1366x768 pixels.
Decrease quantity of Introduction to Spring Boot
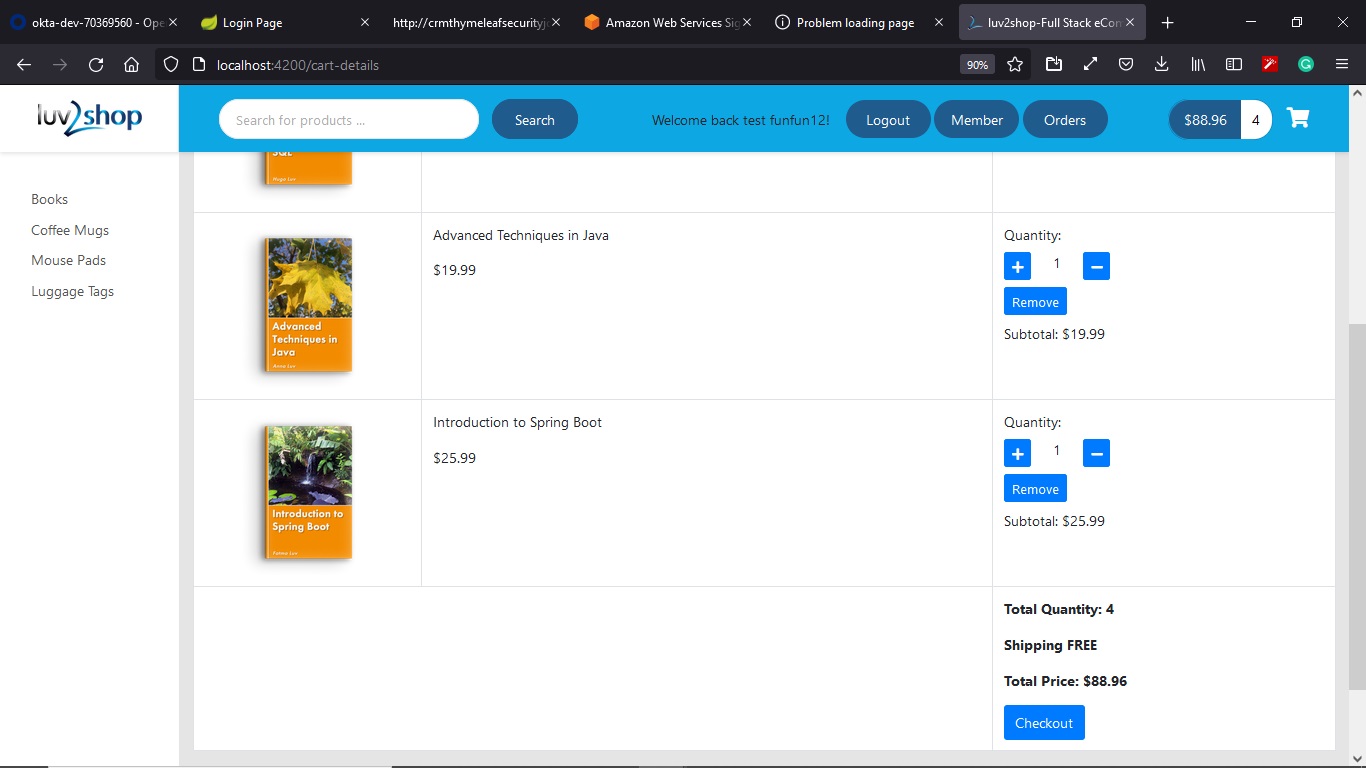[1096, 453]
